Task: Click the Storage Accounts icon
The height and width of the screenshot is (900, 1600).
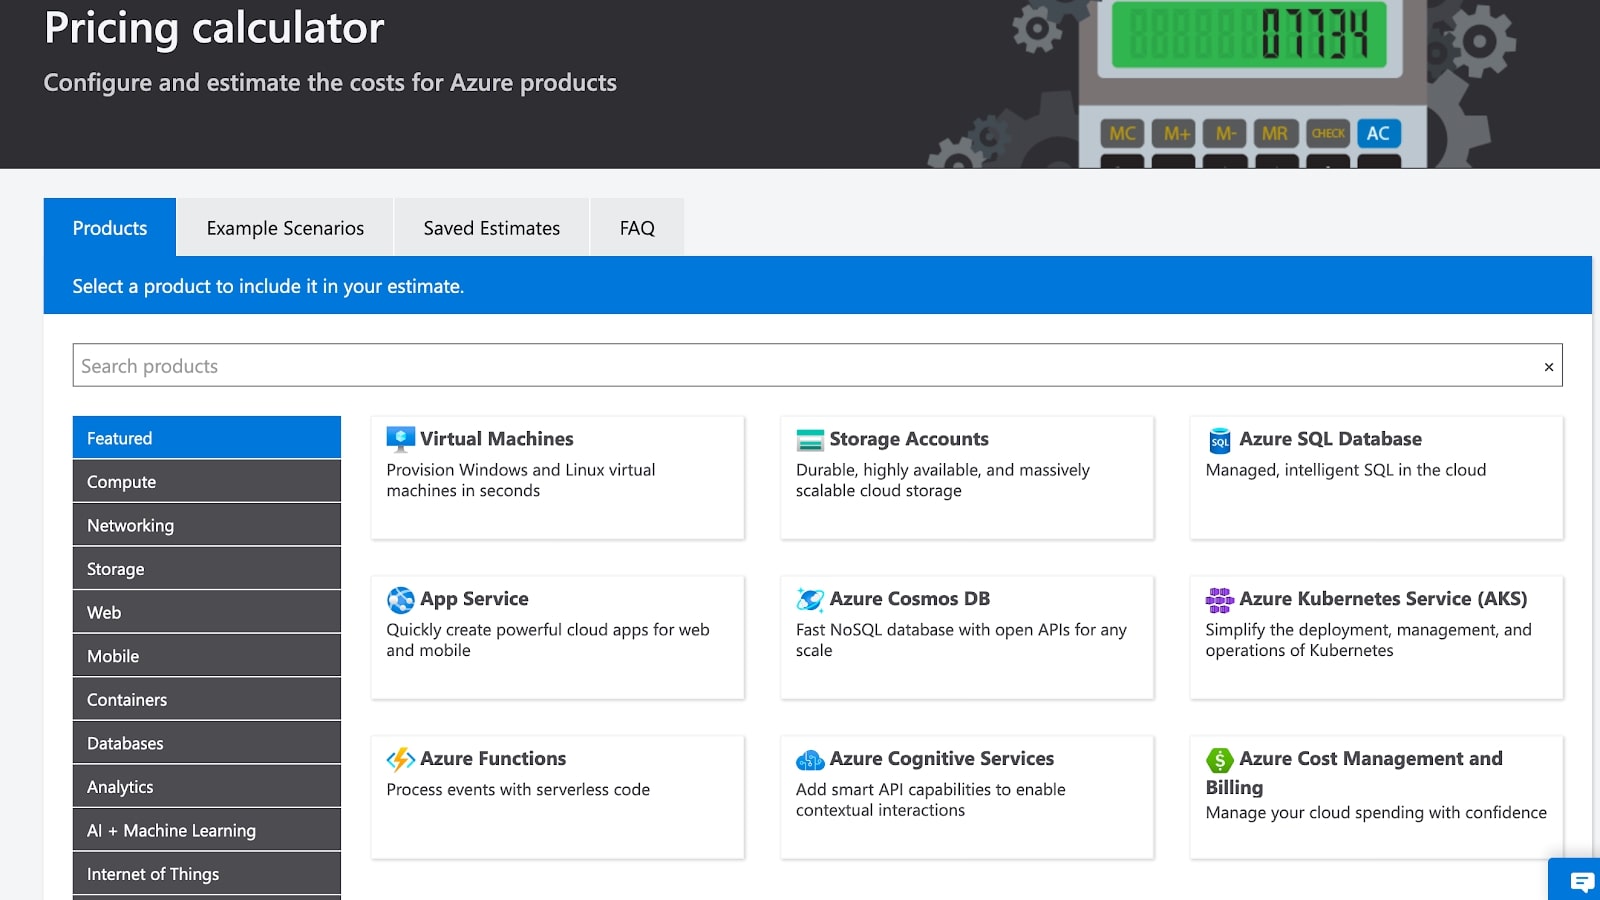Action: click(x=810, y=440)
